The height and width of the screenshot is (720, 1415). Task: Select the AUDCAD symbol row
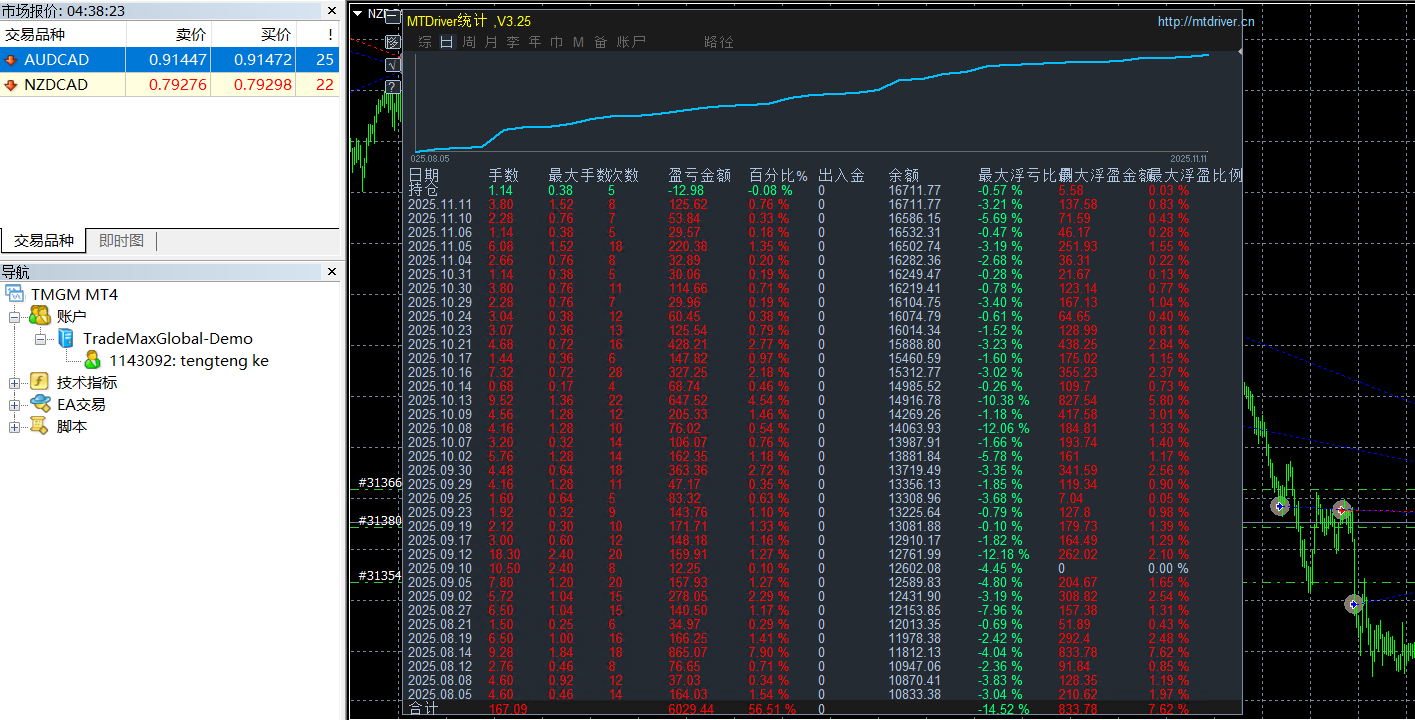pyautogui.click(x=170, y=60)
